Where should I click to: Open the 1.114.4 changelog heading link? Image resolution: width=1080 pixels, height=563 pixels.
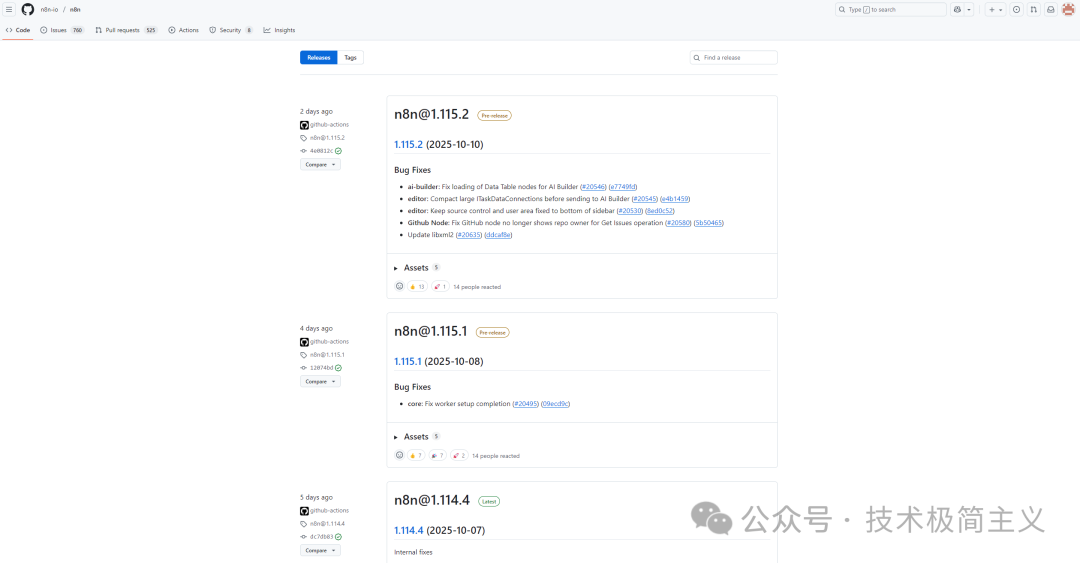click(408, 531)
